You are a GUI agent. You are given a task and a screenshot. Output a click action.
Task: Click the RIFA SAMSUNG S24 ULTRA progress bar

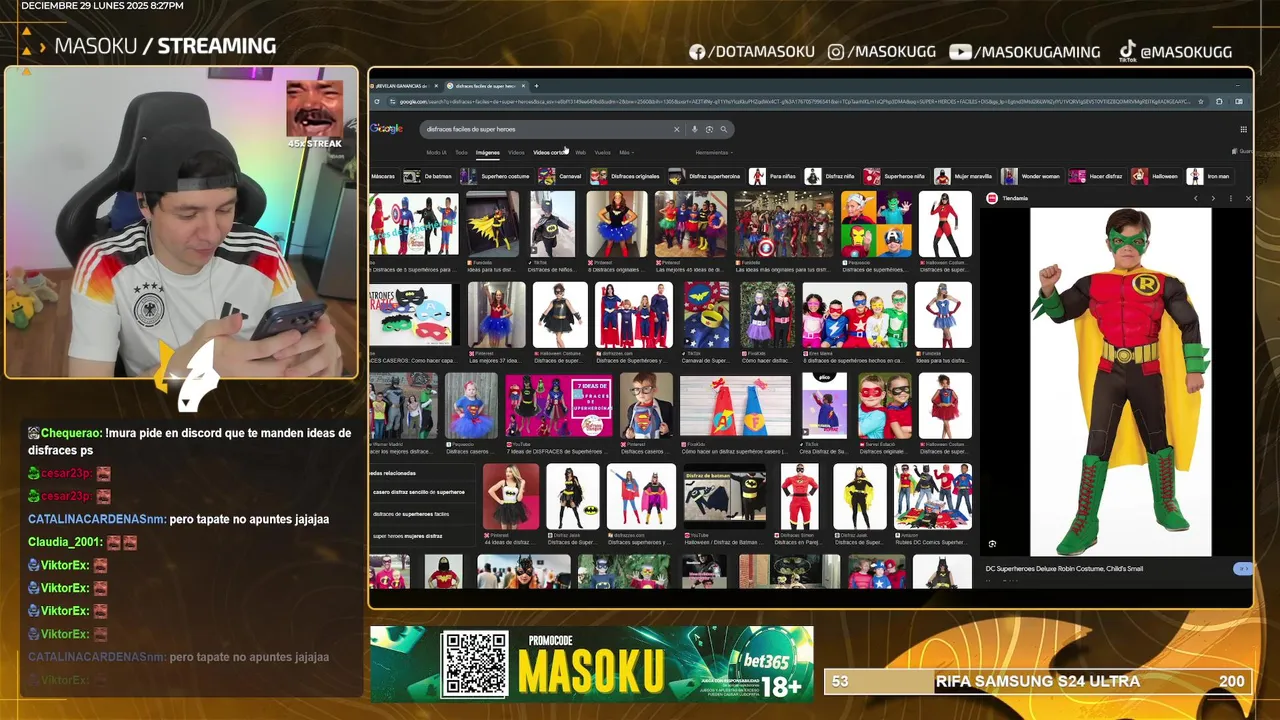coord(1037,681)
